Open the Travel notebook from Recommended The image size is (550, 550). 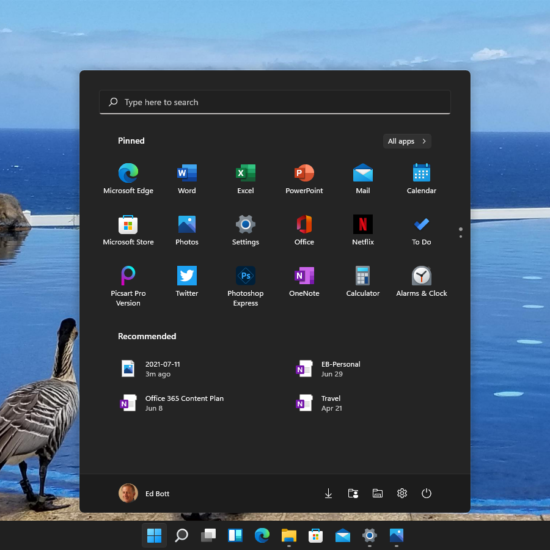(319, 403)
